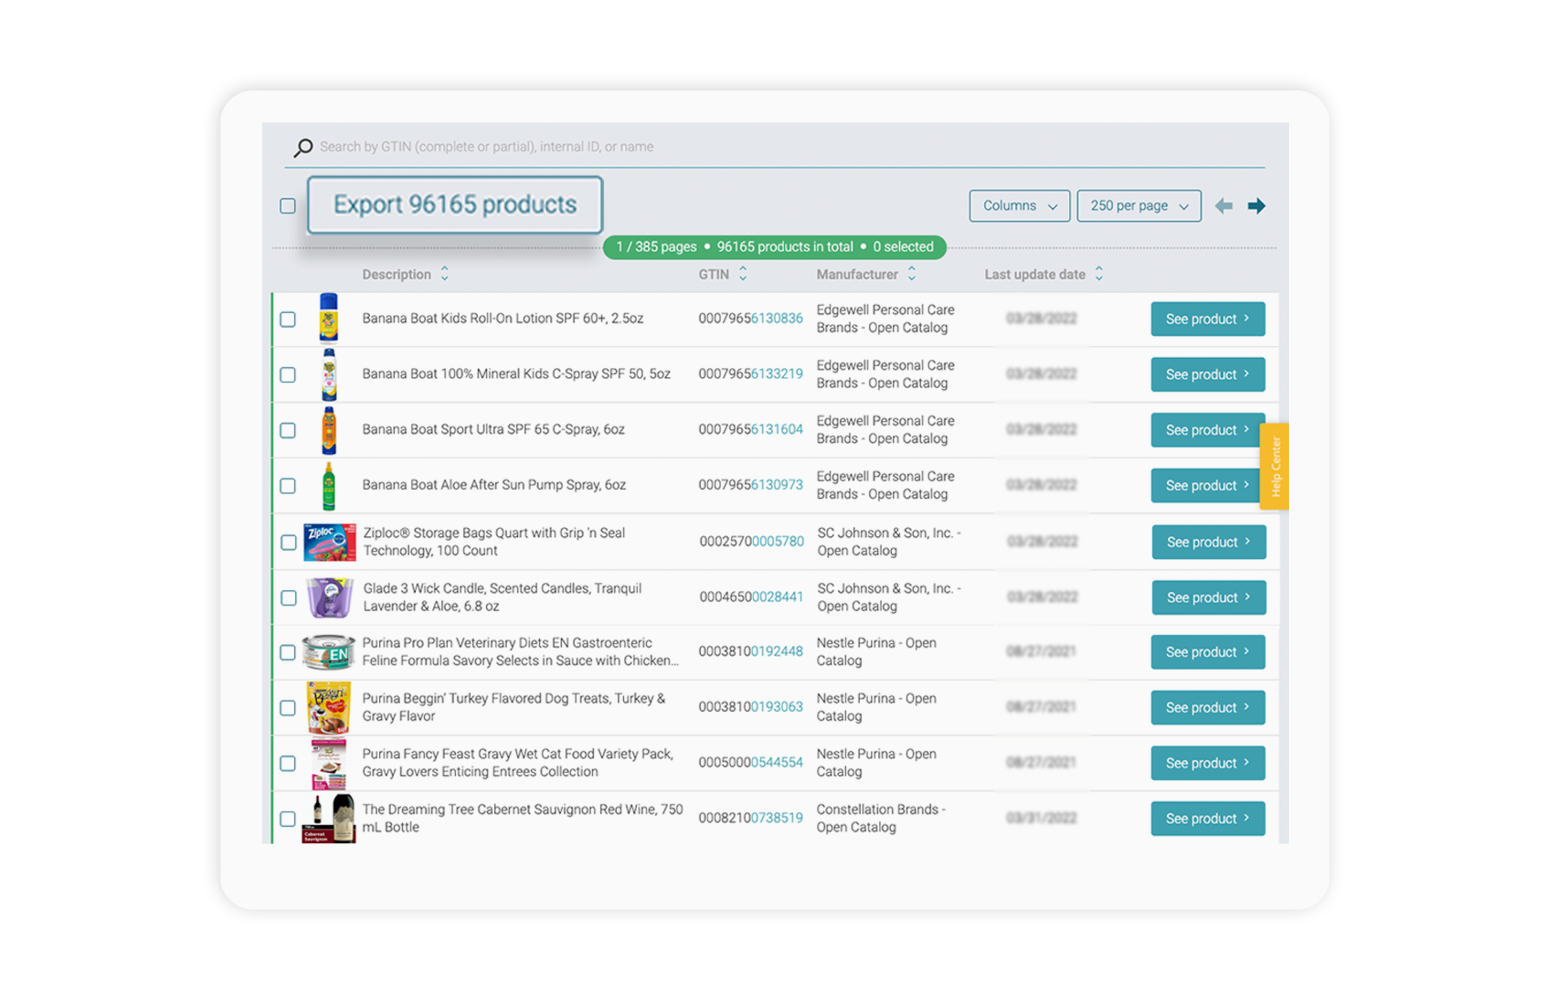Click Banana Boat Sport Ultra SPF 65 description
Viewport: 1550px width, 1000px height.
[x=493, y=430]
